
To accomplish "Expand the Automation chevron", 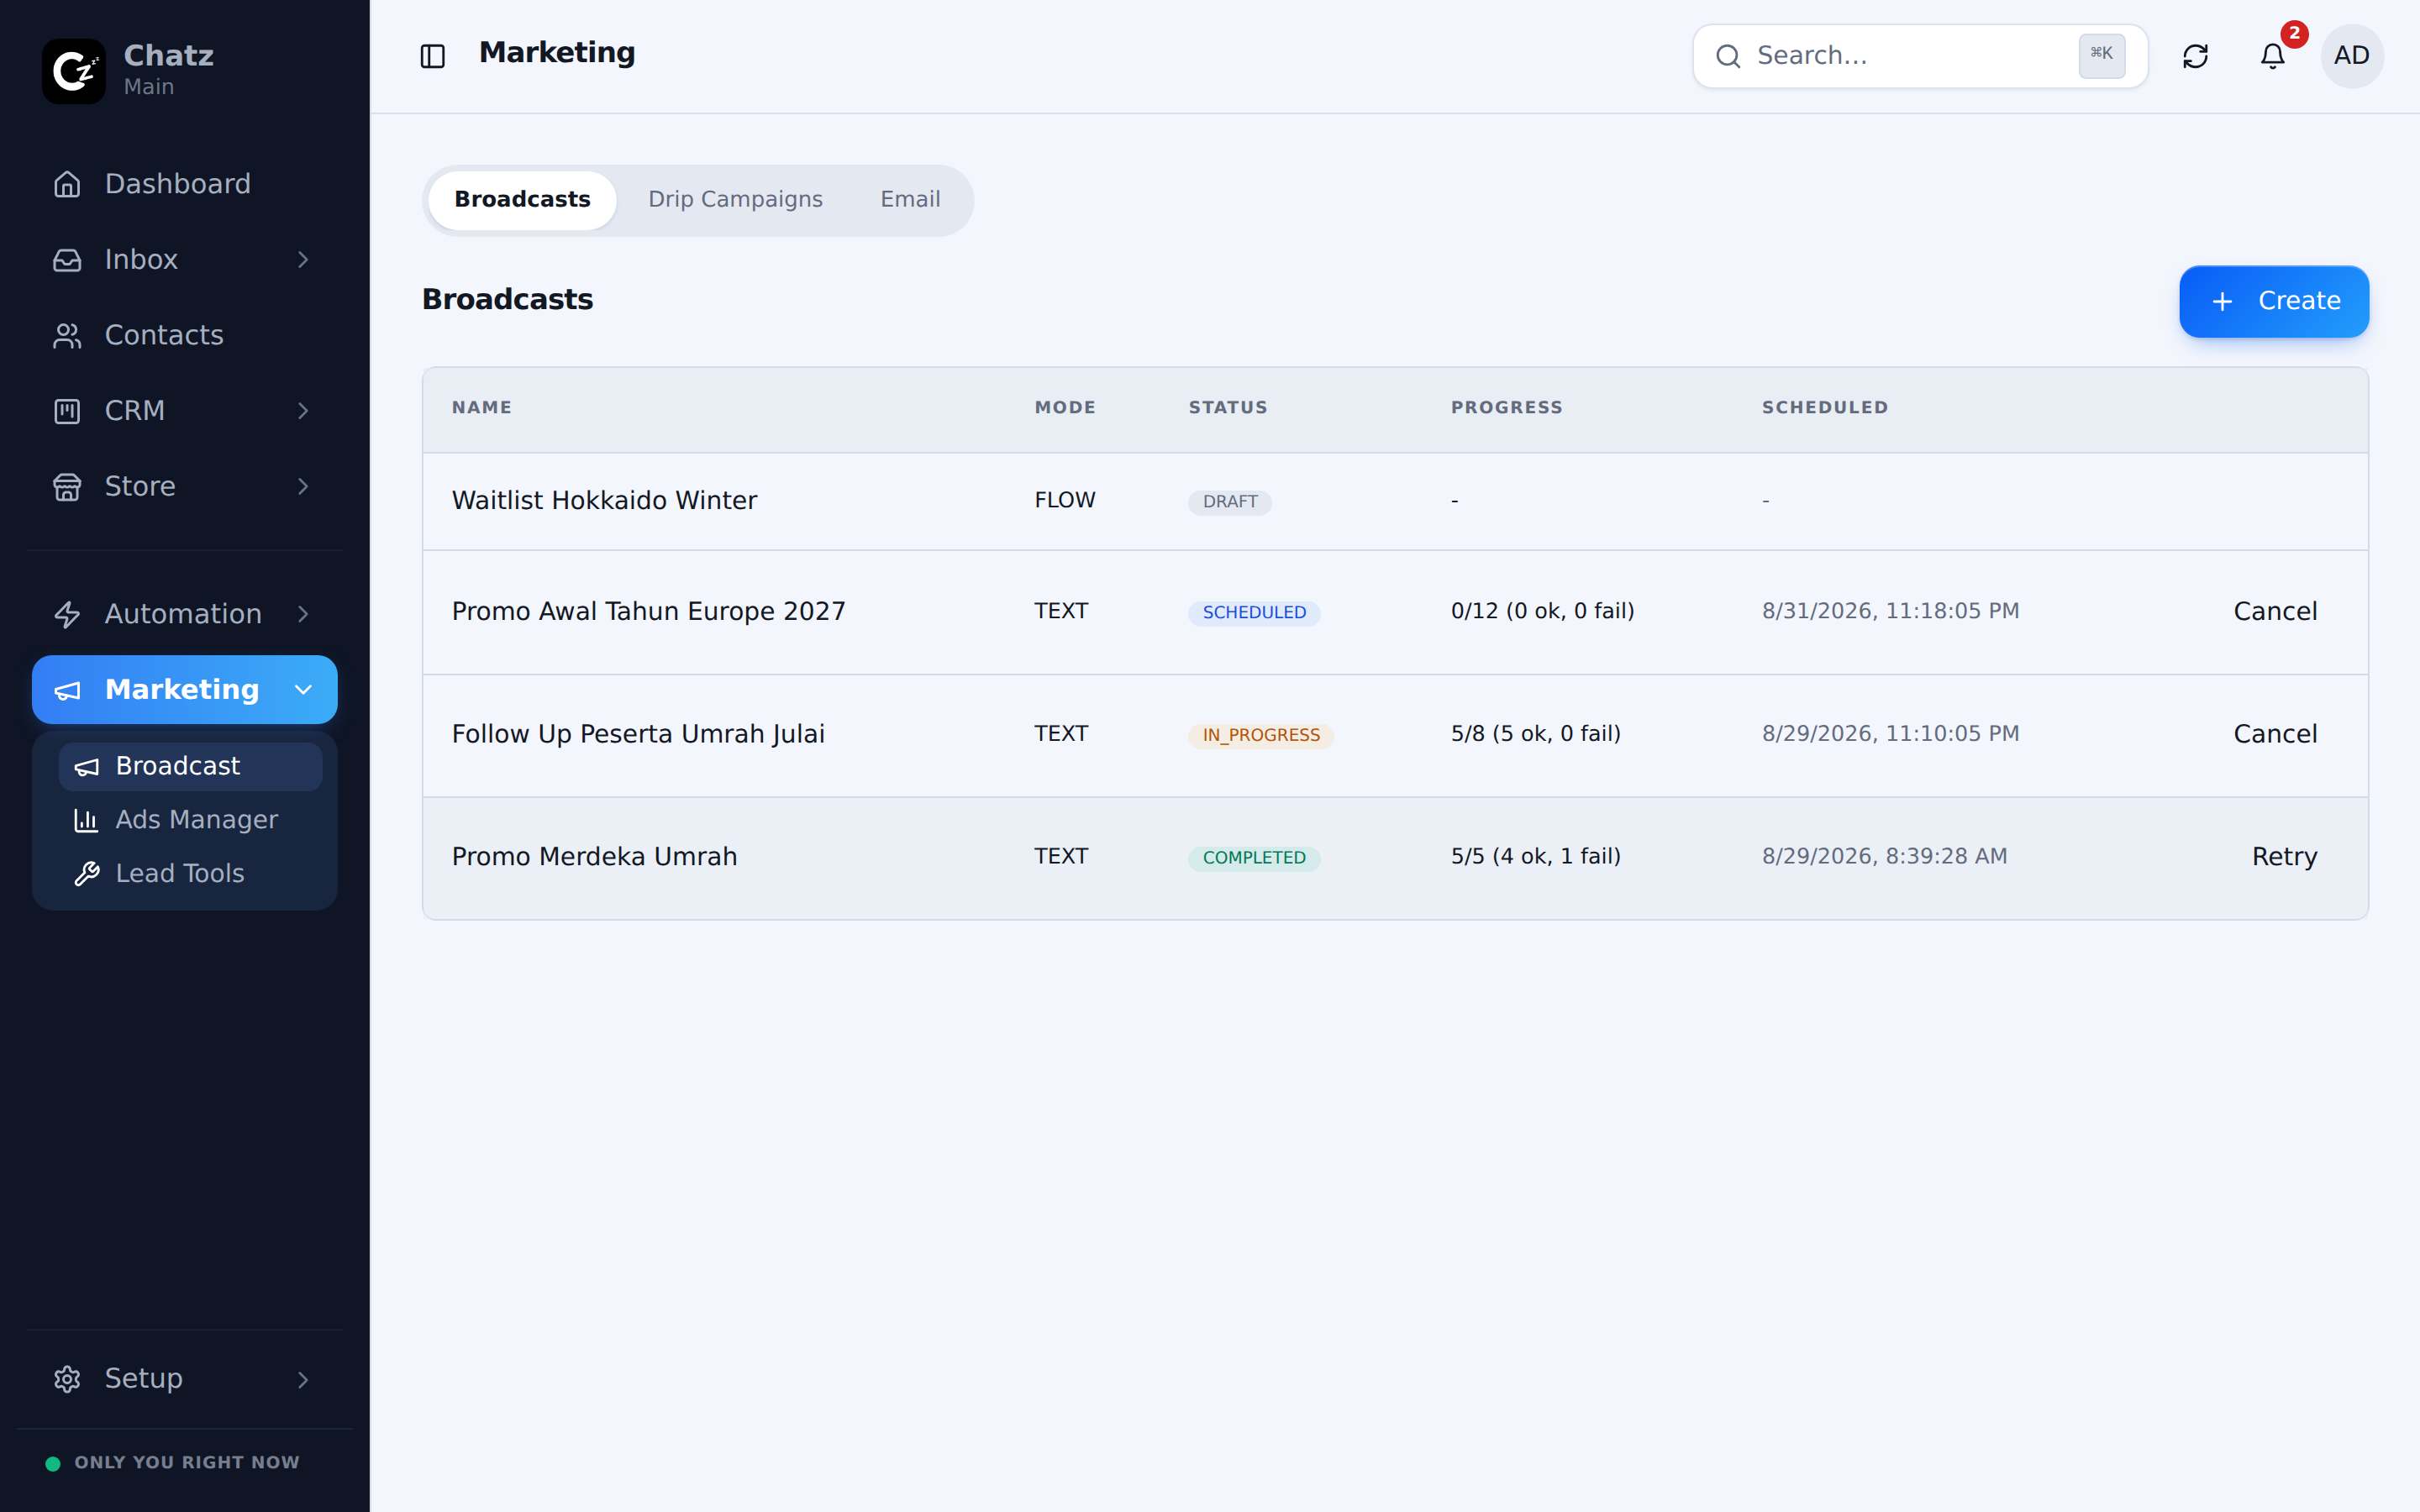I will [303, 614].
